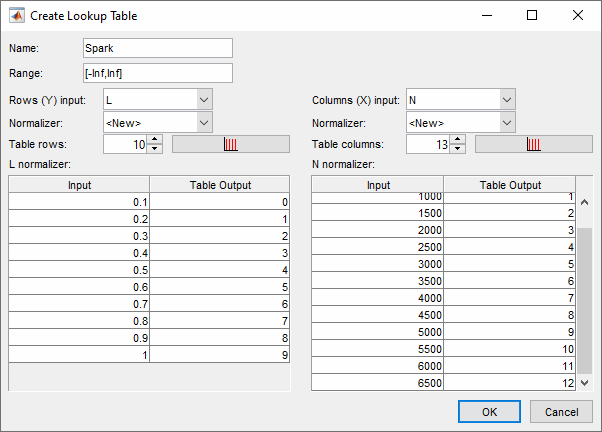This screenshot has height=432, width=602.
Task: Click the Table rows value field
Action: click(125, 144)
